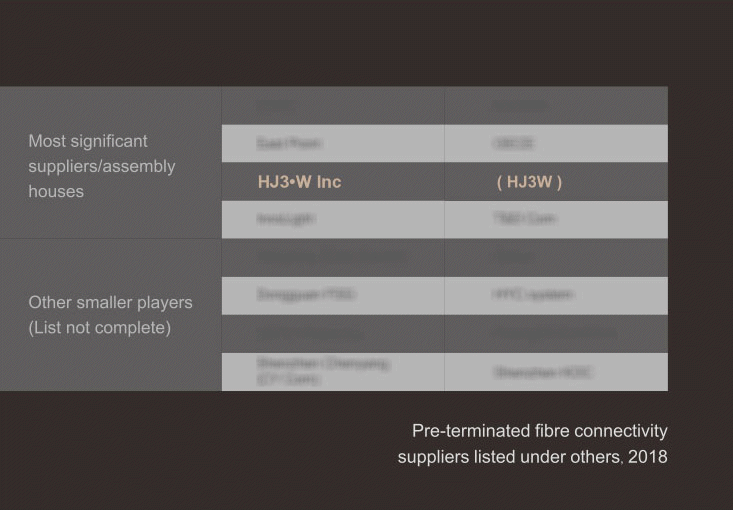733x510 pixels.
Task: Select the 2018 year in the caption
Action: click(649, 458)
